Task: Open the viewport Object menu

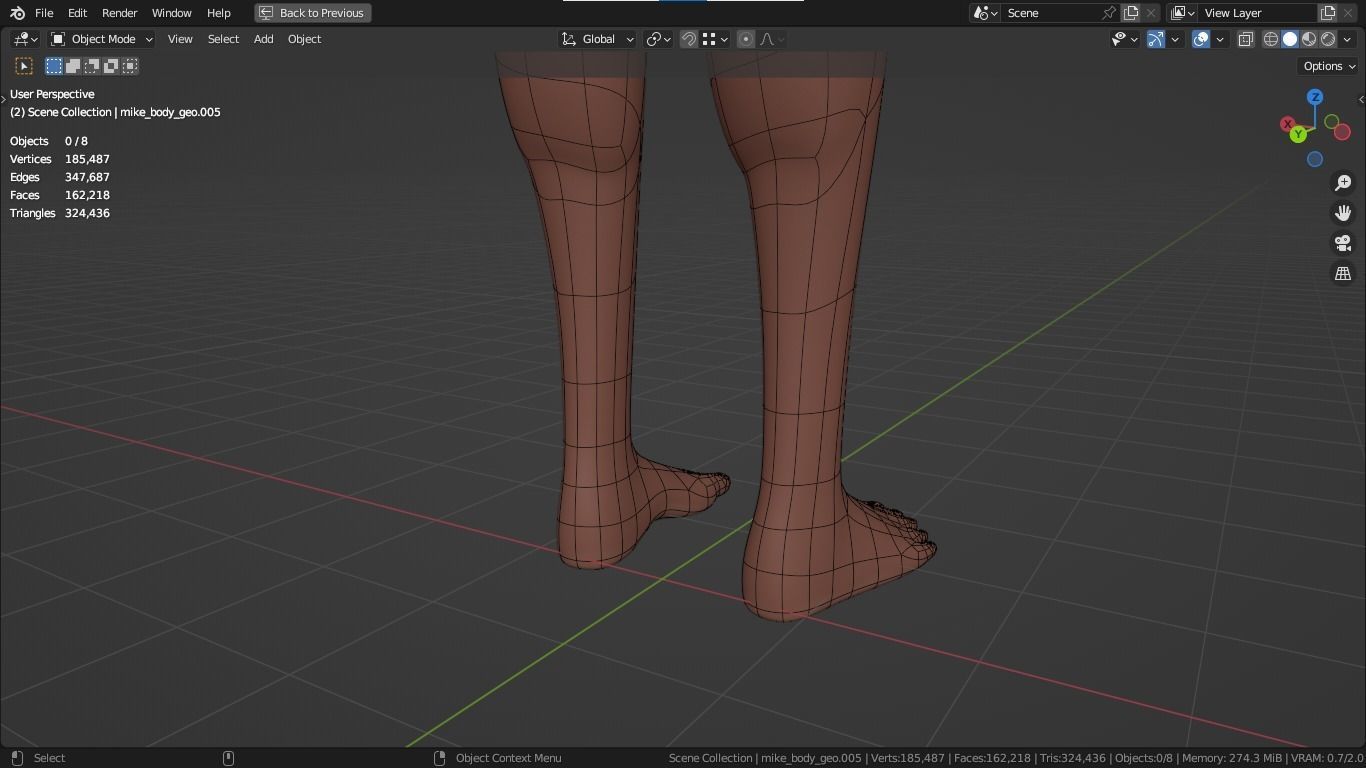Action: pyautogui.click(x=304, y=39)
